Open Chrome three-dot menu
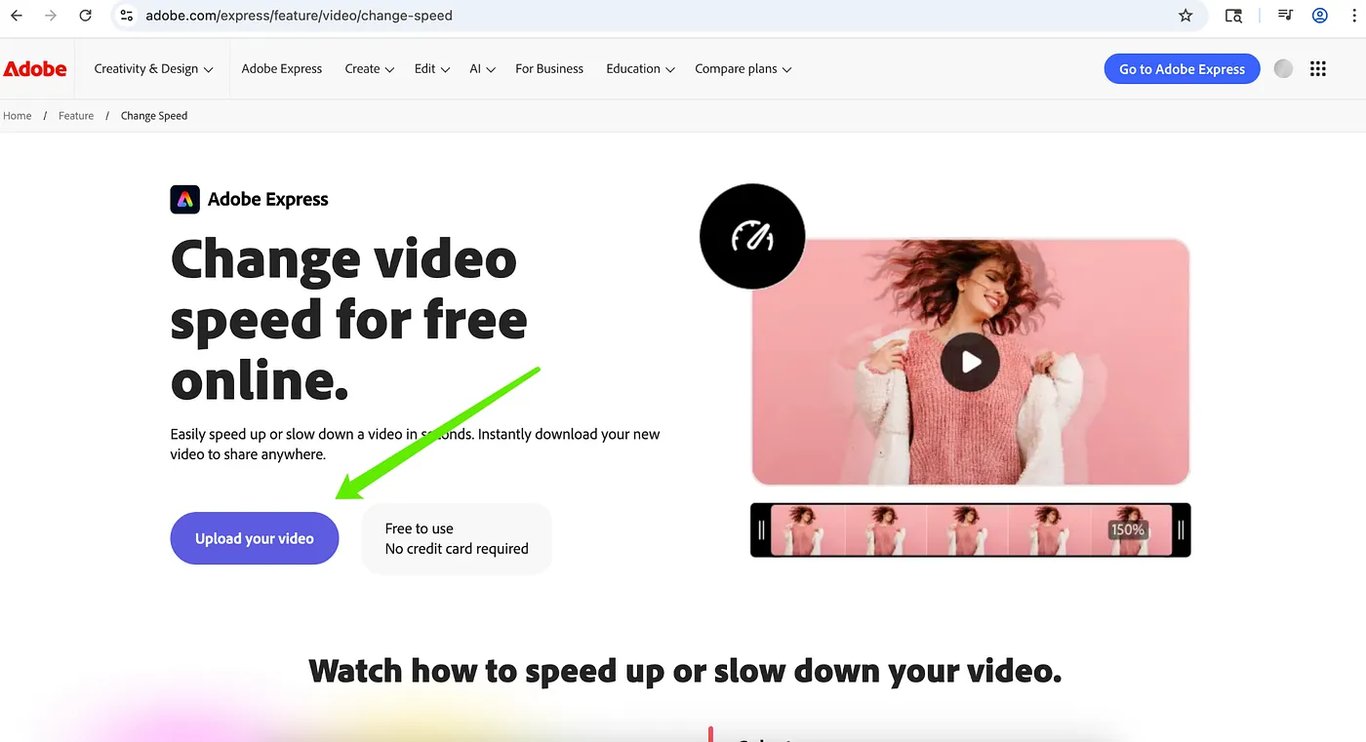 click(x=1353, y=16)
